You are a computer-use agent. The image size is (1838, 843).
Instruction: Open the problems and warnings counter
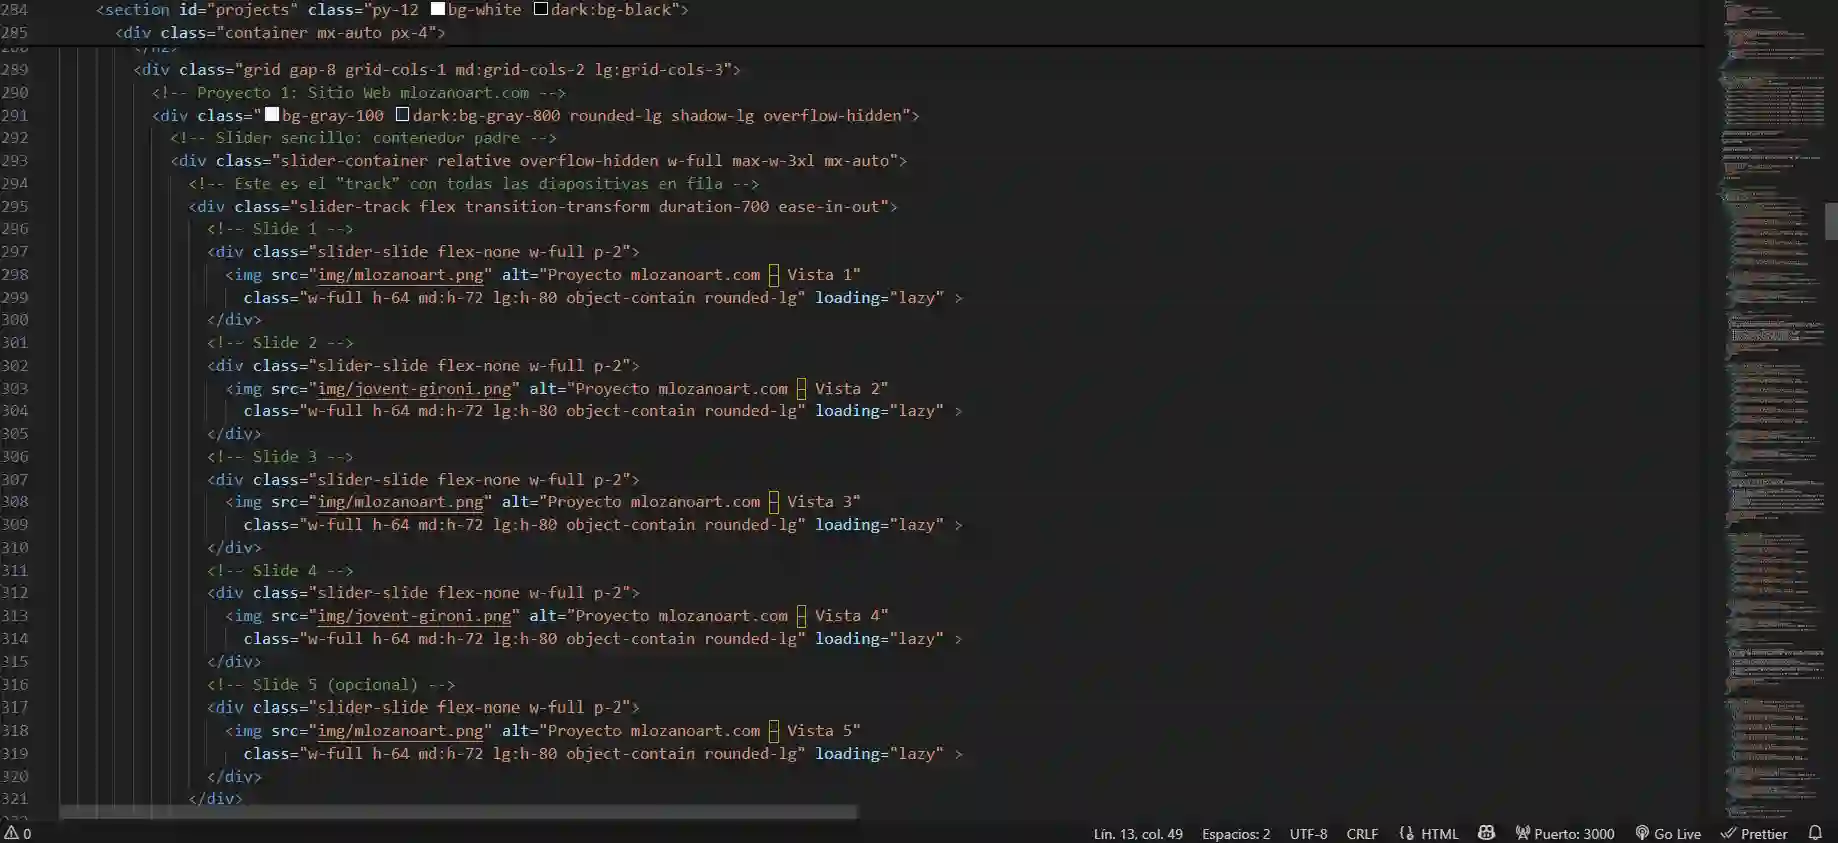18,833
